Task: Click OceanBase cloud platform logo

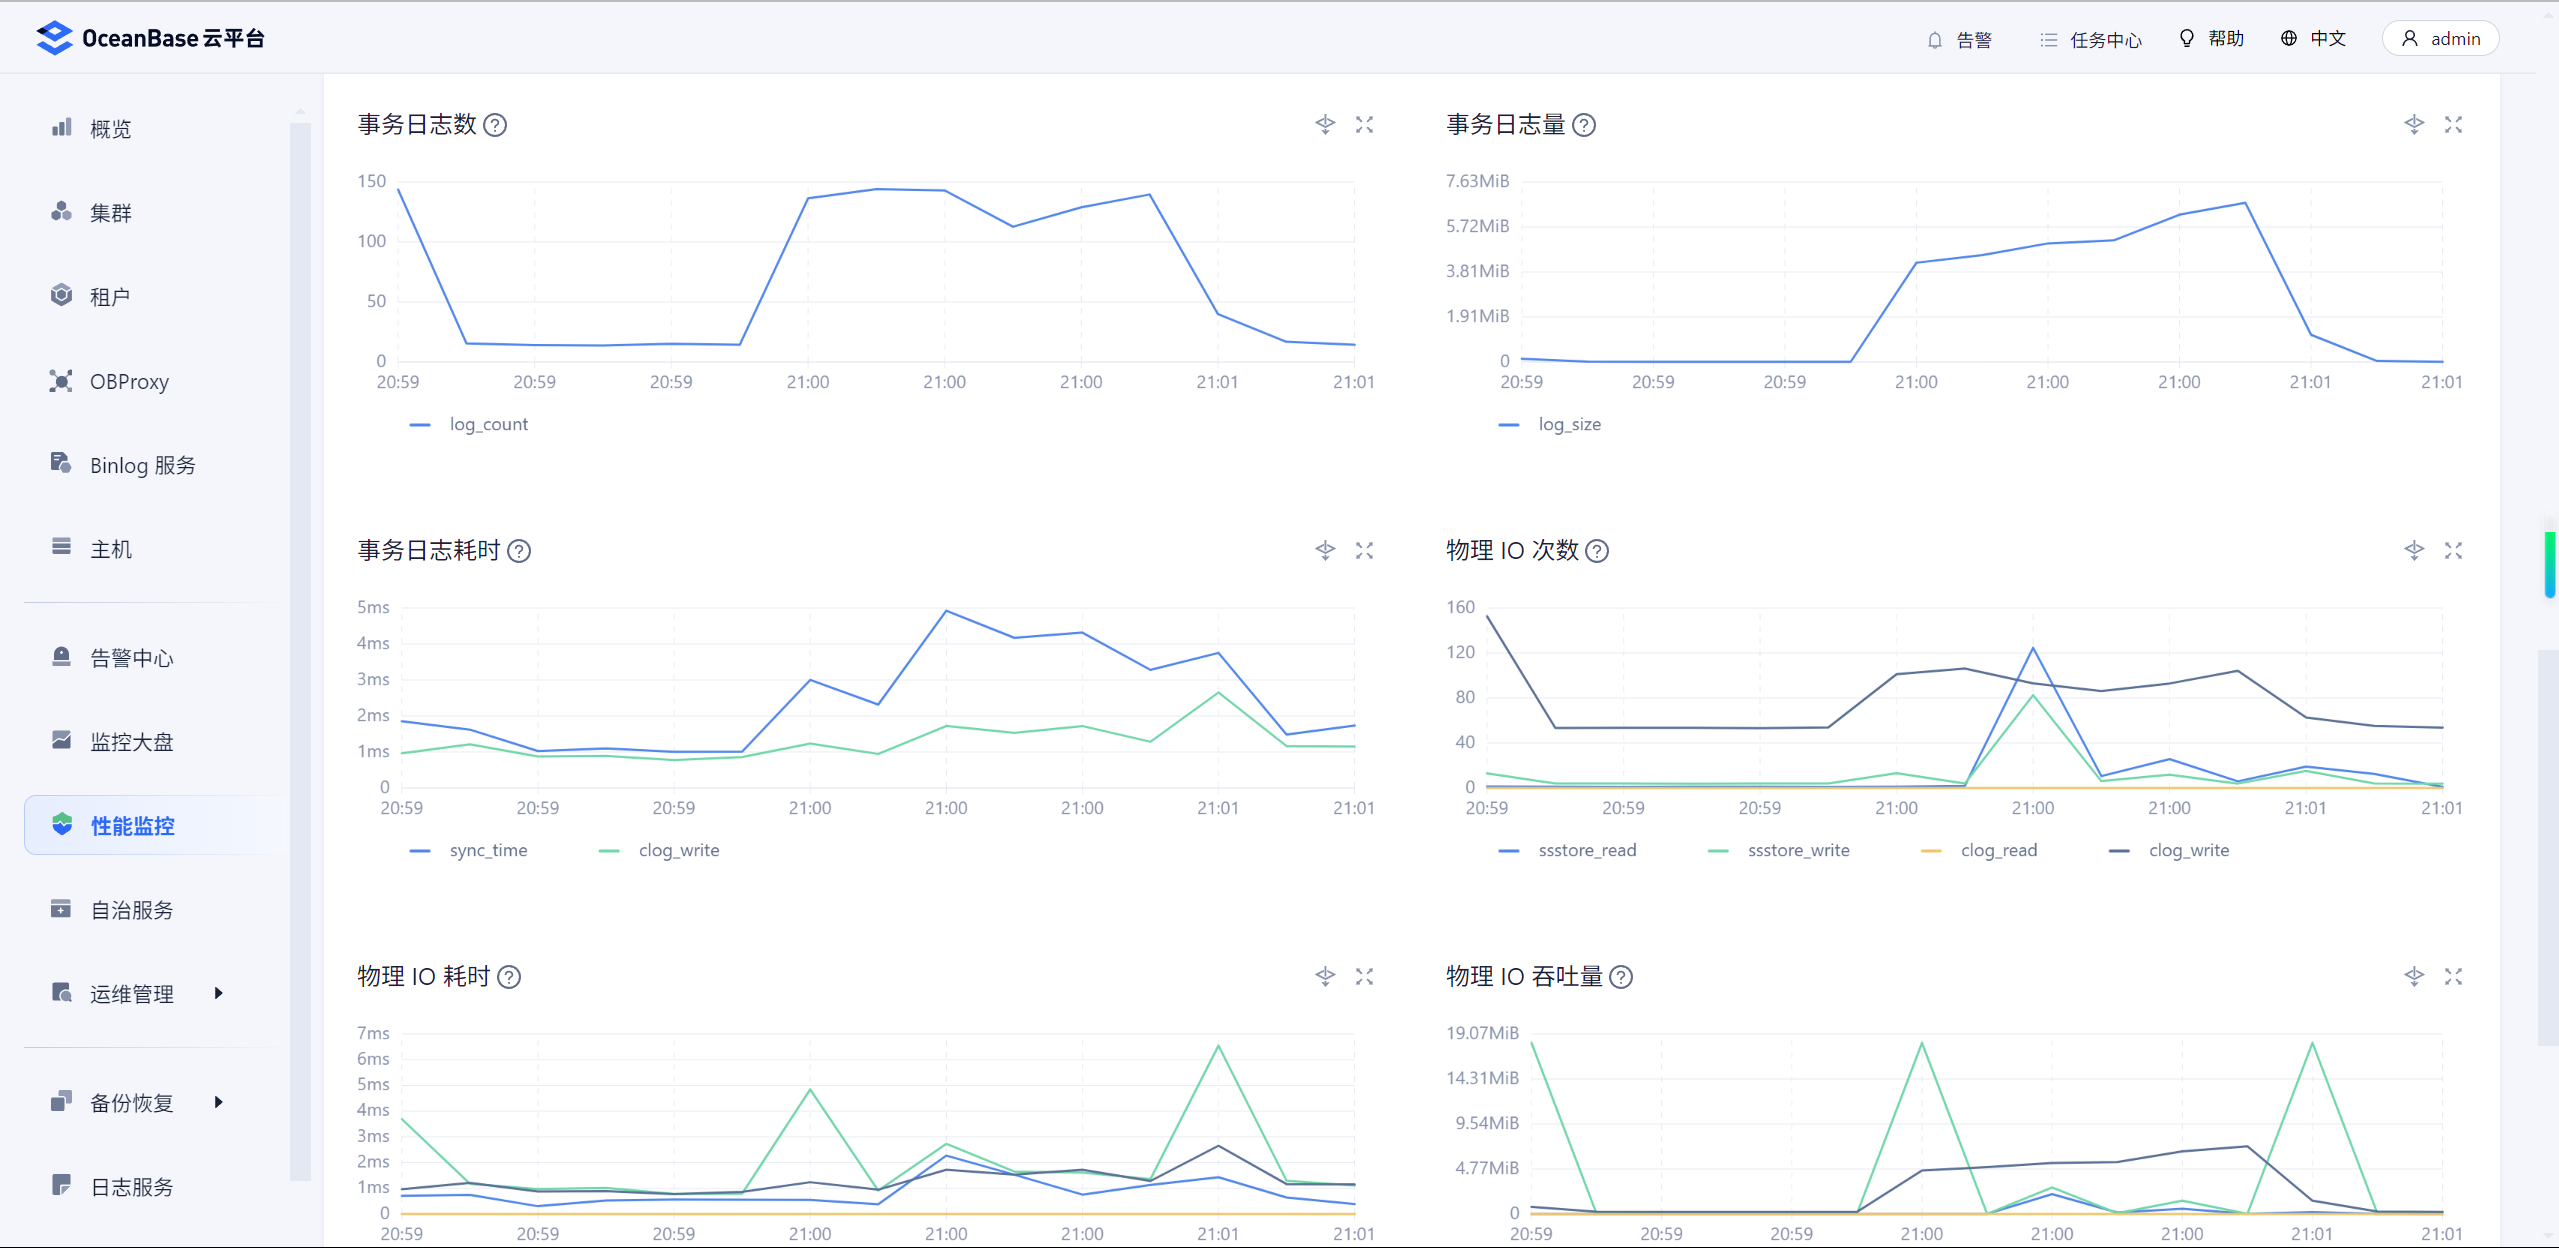Action: (150, 38)
